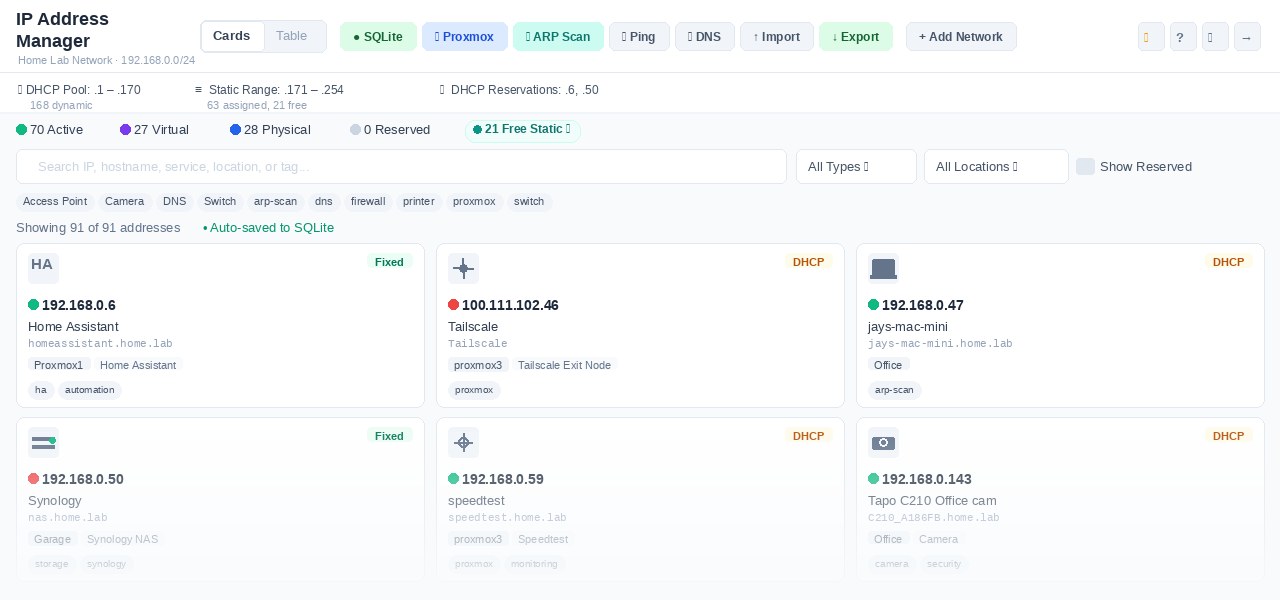Screen dimensions: 1280x600
Task: Click the IP address 192.168.0.50
Action: pos(83,479)
